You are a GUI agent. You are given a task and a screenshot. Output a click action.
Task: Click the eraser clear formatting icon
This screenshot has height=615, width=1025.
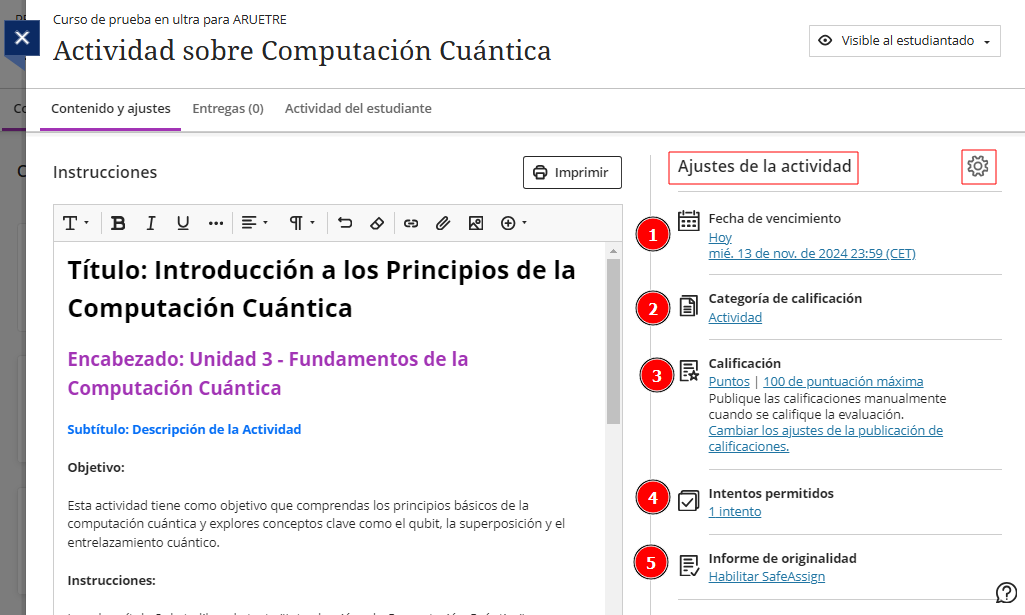pyautogui.click(x=377, y=223)
